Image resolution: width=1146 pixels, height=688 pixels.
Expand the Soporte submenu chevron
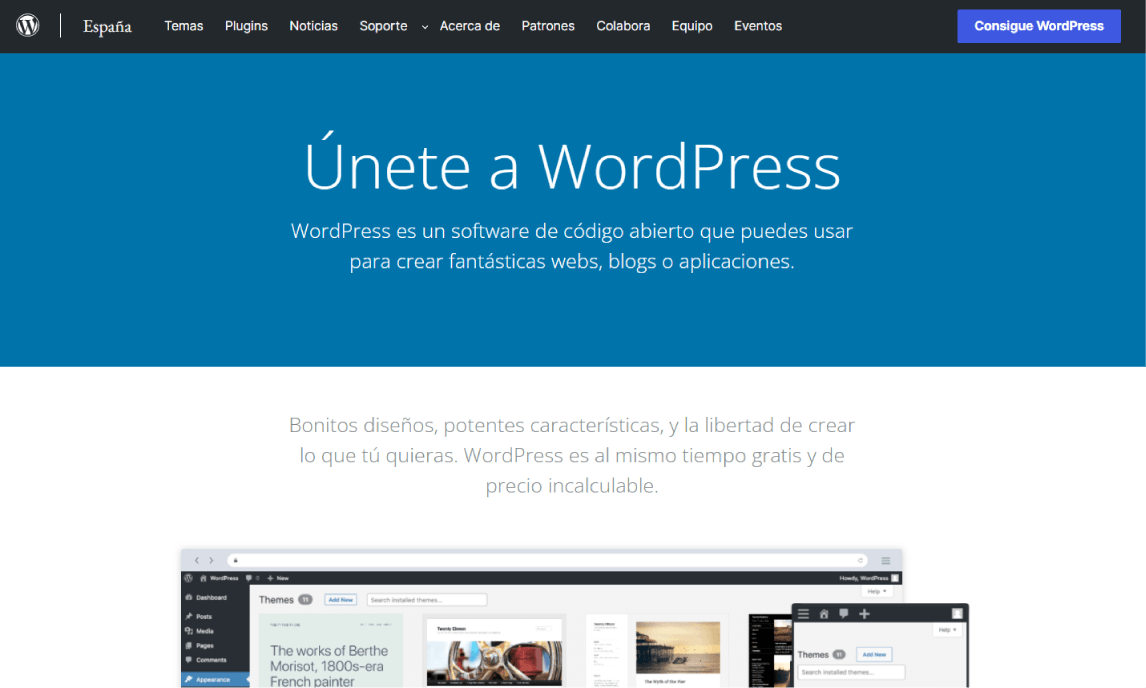(425, 27)
